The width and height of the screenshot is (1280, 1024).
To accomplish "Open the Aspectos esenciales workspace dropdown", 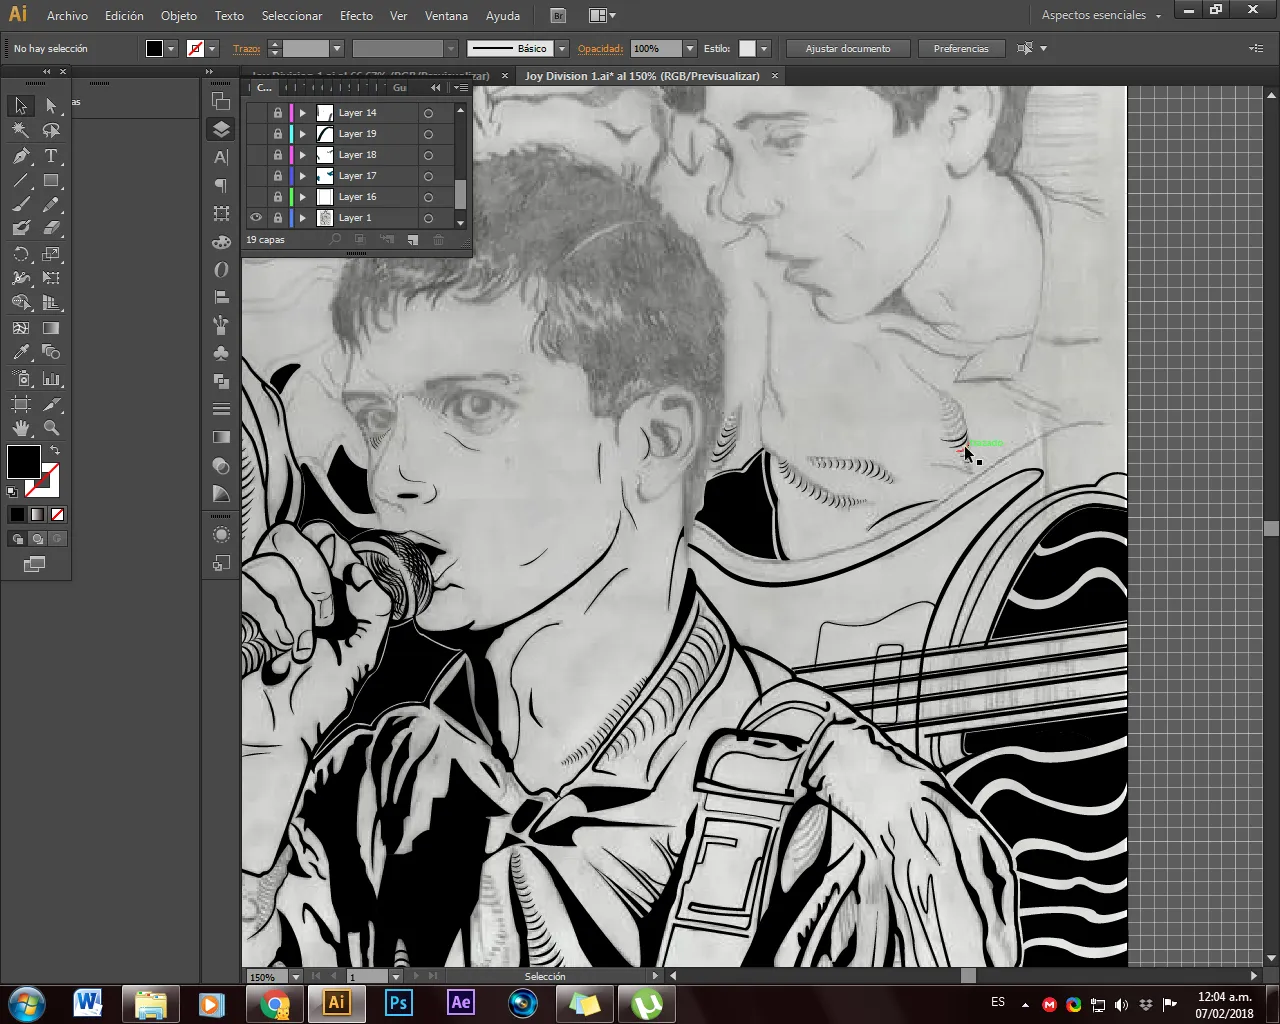I will coord(1101,15).
